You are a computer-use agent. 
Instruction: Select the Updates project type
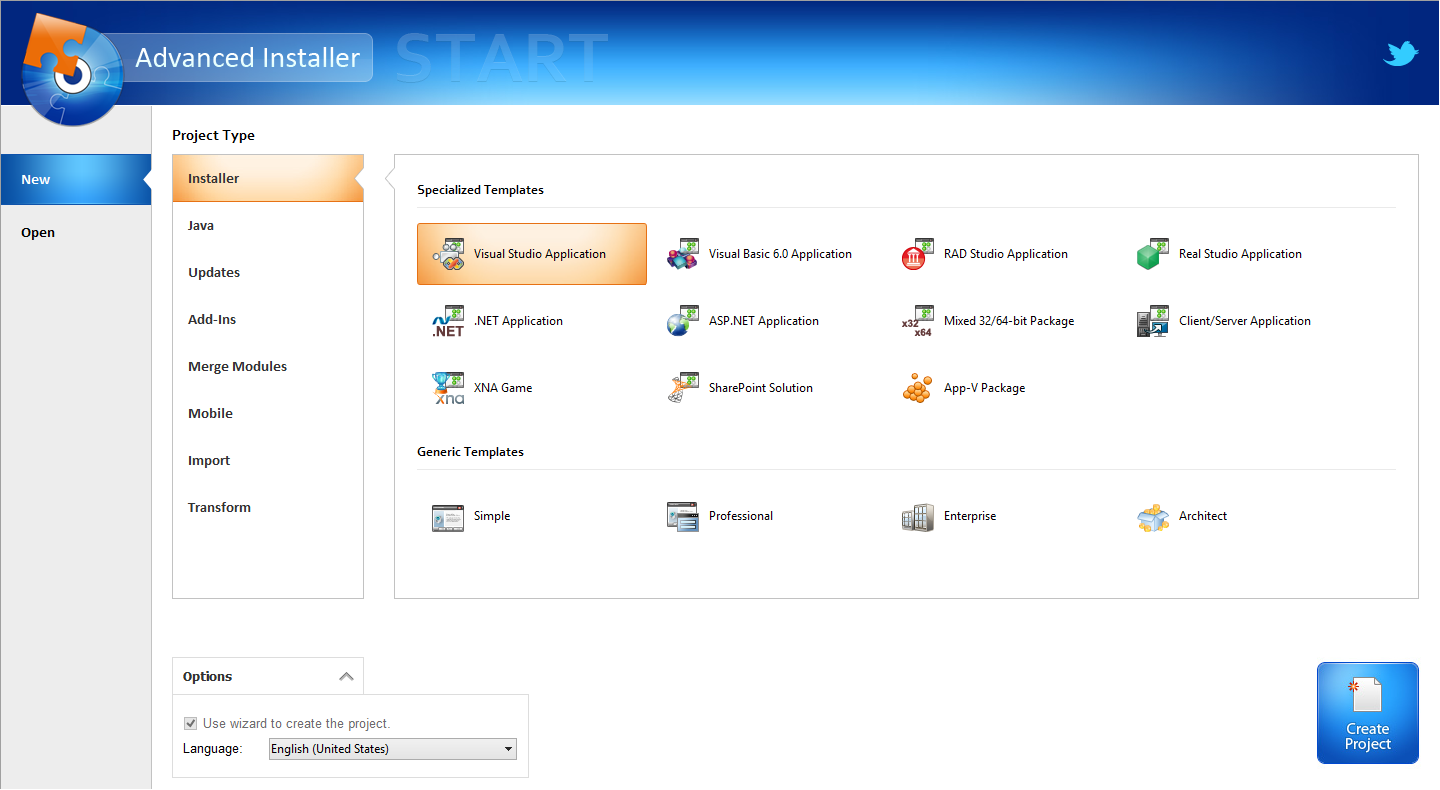pyautogui.click(x=268, y=273)
